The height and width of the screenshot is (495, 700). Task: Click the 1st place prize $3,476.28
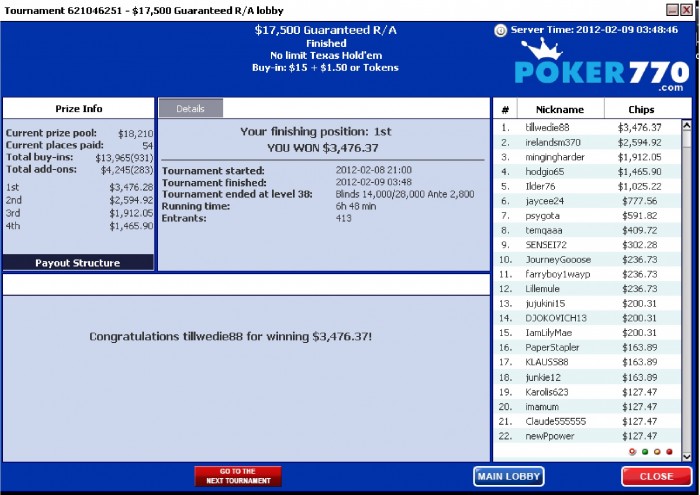tap(131, 187)
